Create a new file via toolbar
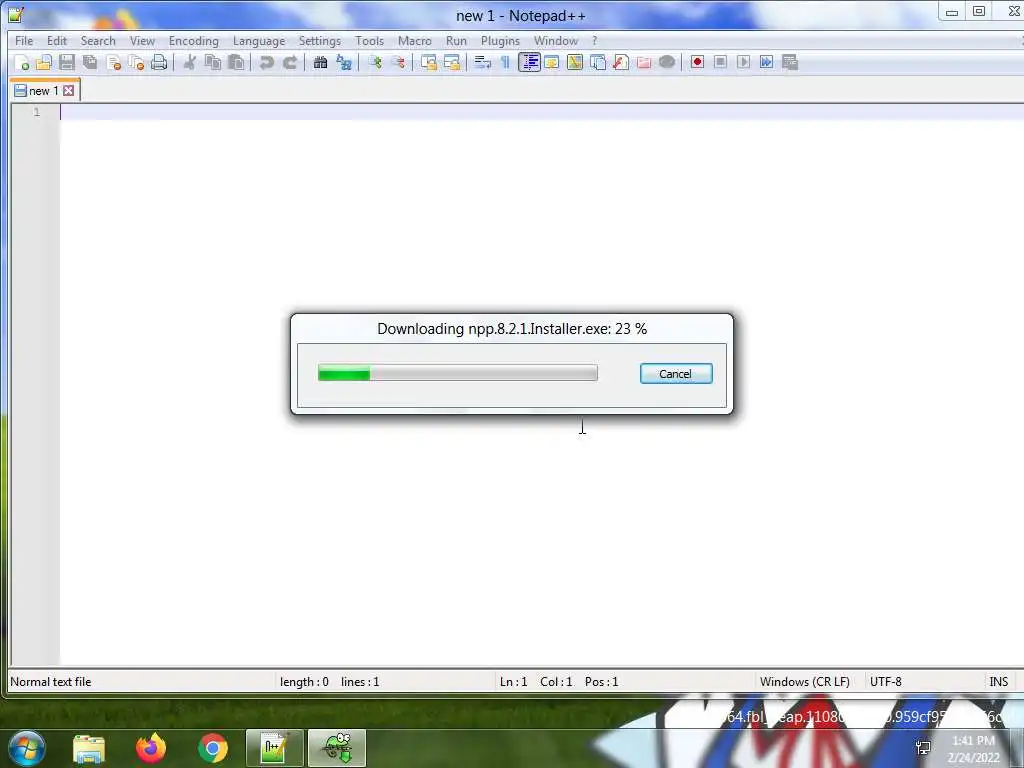 tap(22, 63)
